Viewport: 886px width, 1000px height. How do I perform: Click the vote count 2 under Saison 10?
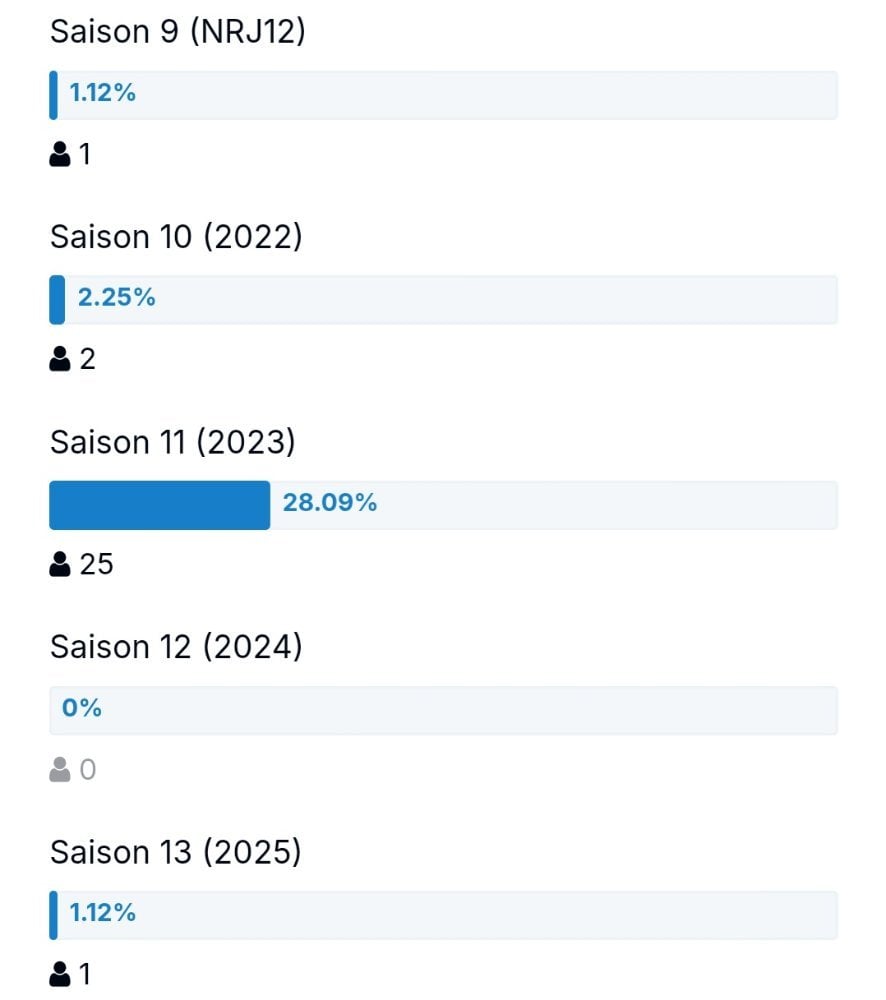[87, 359]
